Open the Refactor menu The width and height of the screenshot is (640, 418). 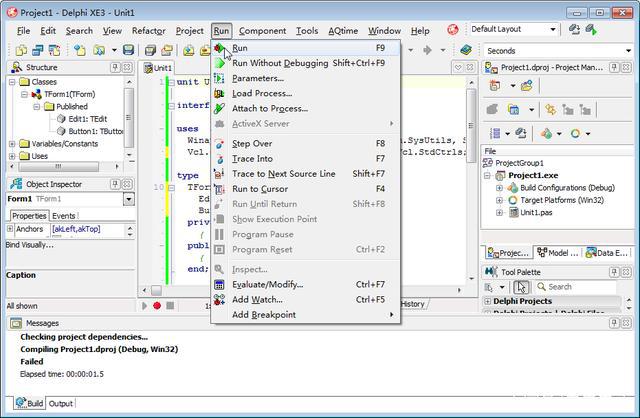pyautogui.click(x=149, y=31)
